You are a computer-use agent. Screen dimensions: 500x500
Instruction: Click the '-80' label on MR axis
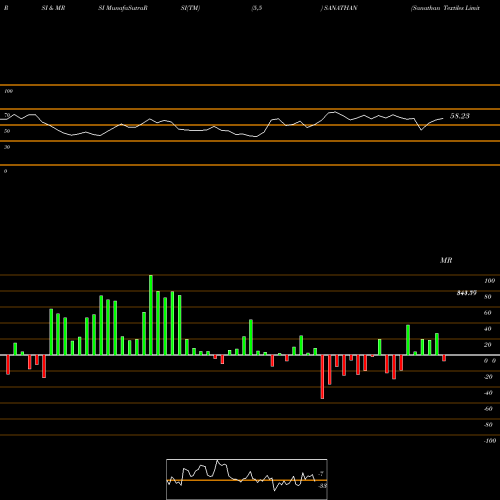pyautogui.click(x=488, y=425)
